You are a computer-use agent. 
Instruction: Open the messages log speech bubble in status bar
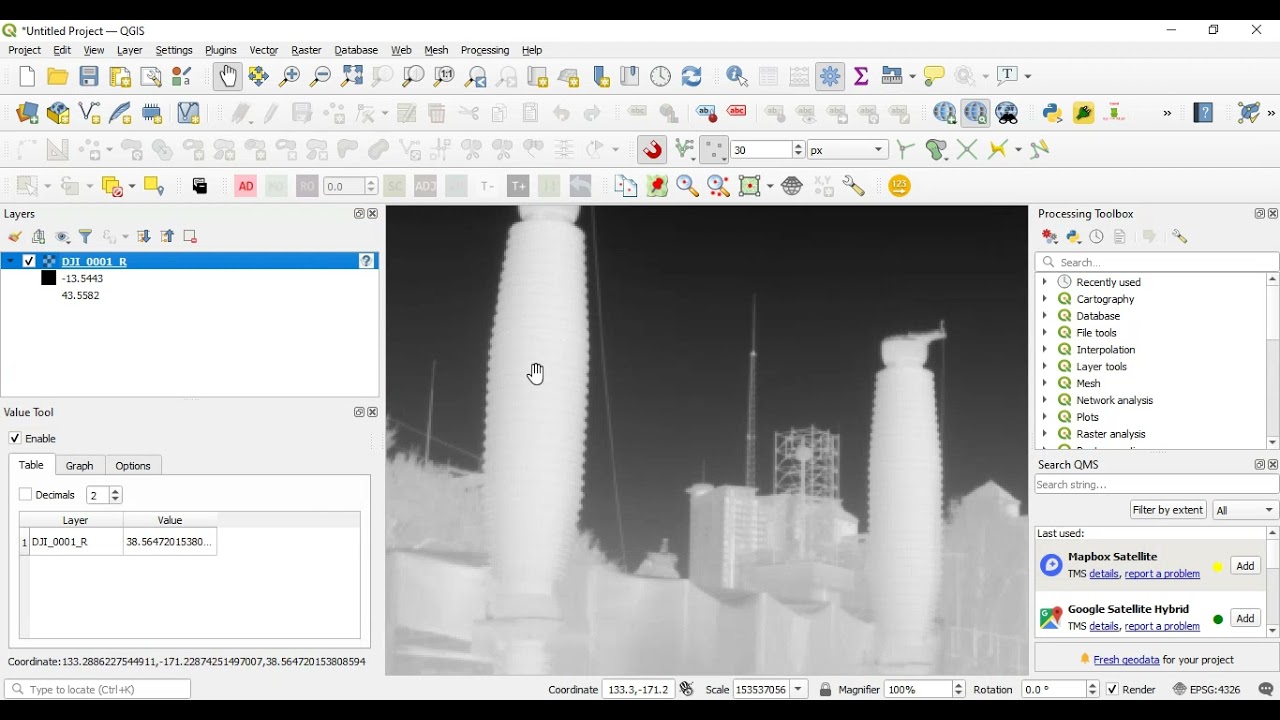(x=1266, y=690)
